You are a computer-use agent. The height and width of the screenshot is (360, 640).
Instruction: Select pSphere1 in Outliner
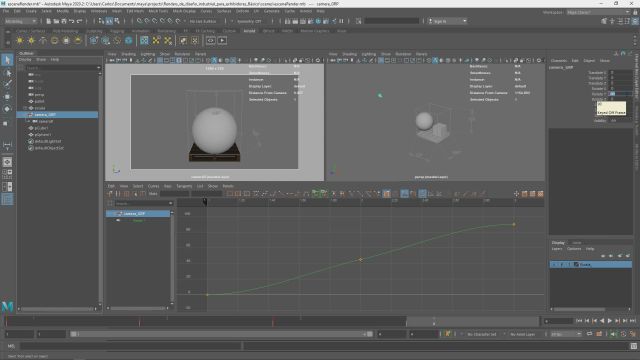(x=43, y=135)
